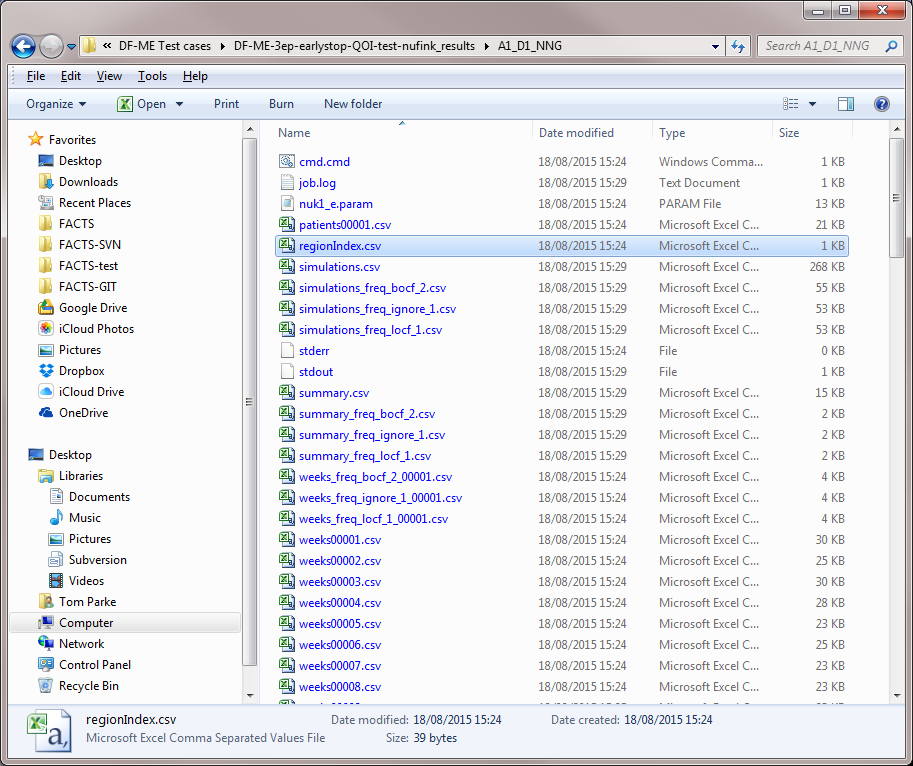Select Dropbox in the navigation pane
913x766 pixels.
81,371
